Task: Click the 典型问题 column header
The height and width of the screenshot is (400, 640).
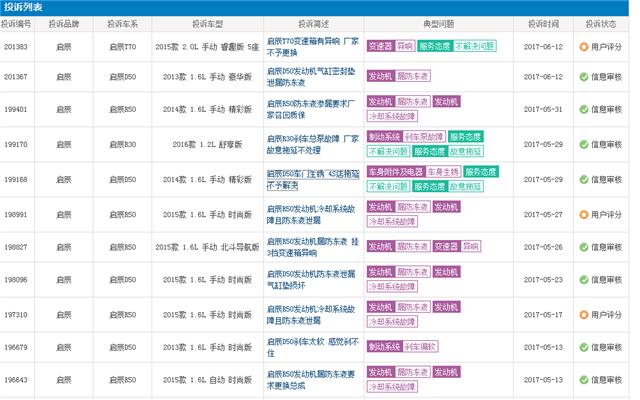Action: click(439, 24)
